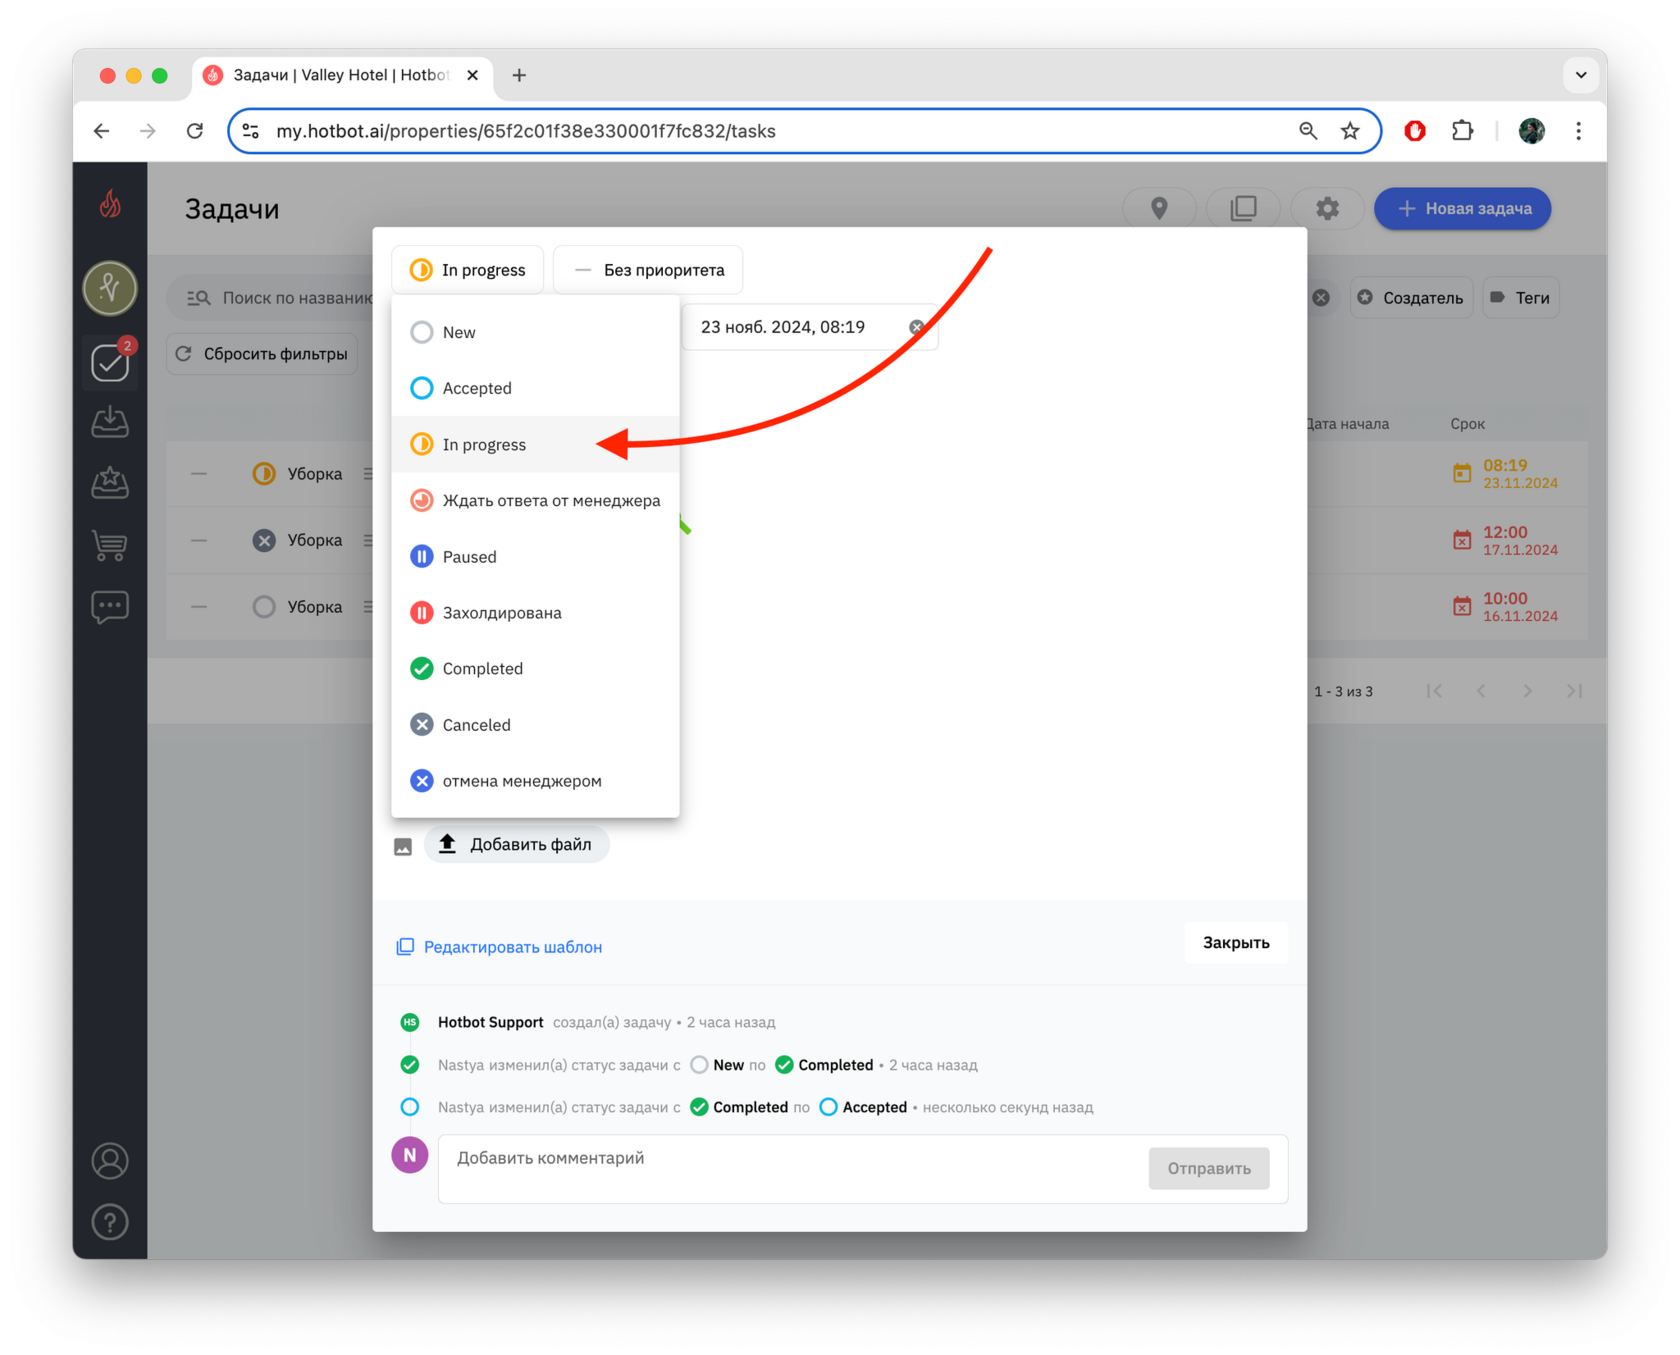Click the browser reload button
Image resolution: width=1680 pixels, height=1355 pixels.
[x=195, y=131]
